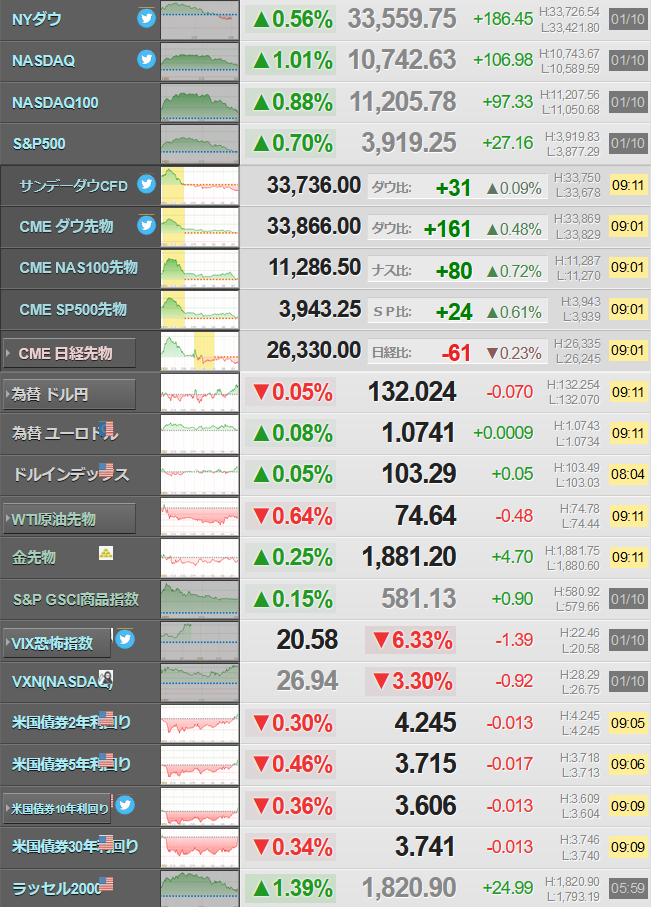Click WTI price 74.64
Screen dimensions: 651x907
point(425,515)
